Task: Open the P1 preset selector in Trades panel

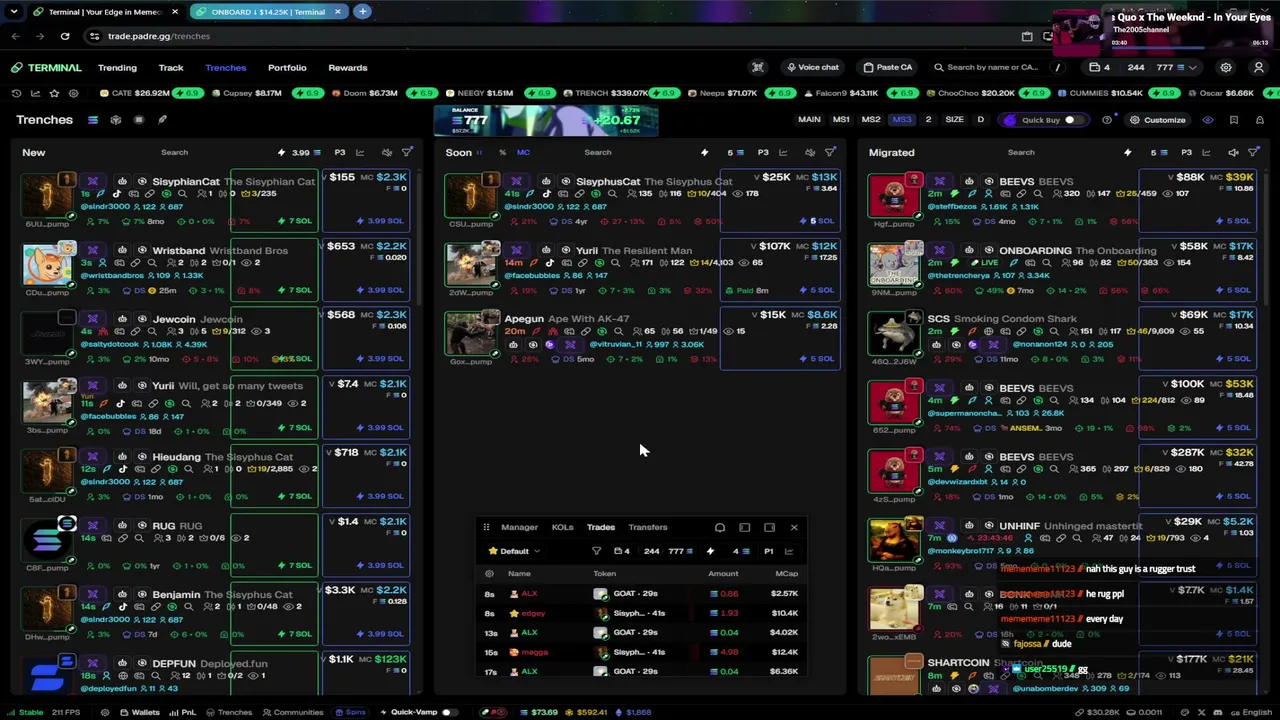Action: pos(769,551)
